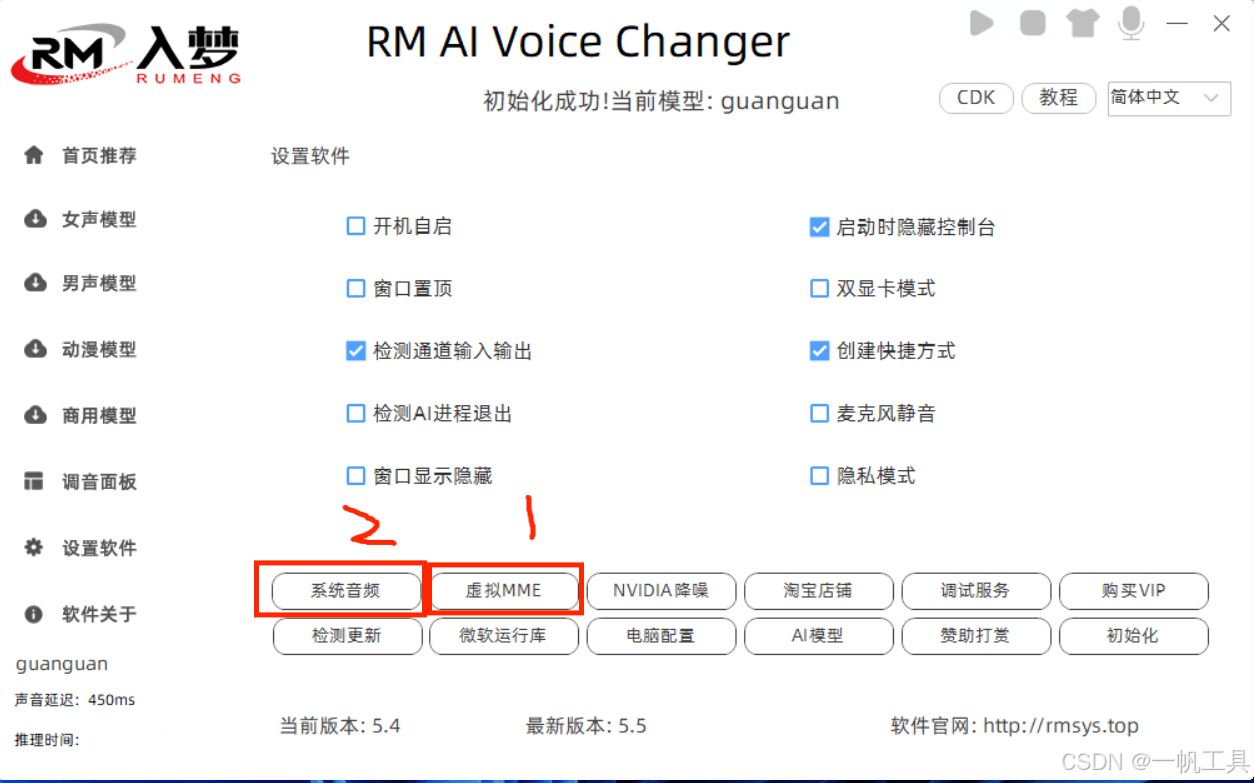Image resolution: width=1254 pixels, height=783 pixels.
Task: Click the panel icon beside 调音面板
Action: [x=34, y=481]
